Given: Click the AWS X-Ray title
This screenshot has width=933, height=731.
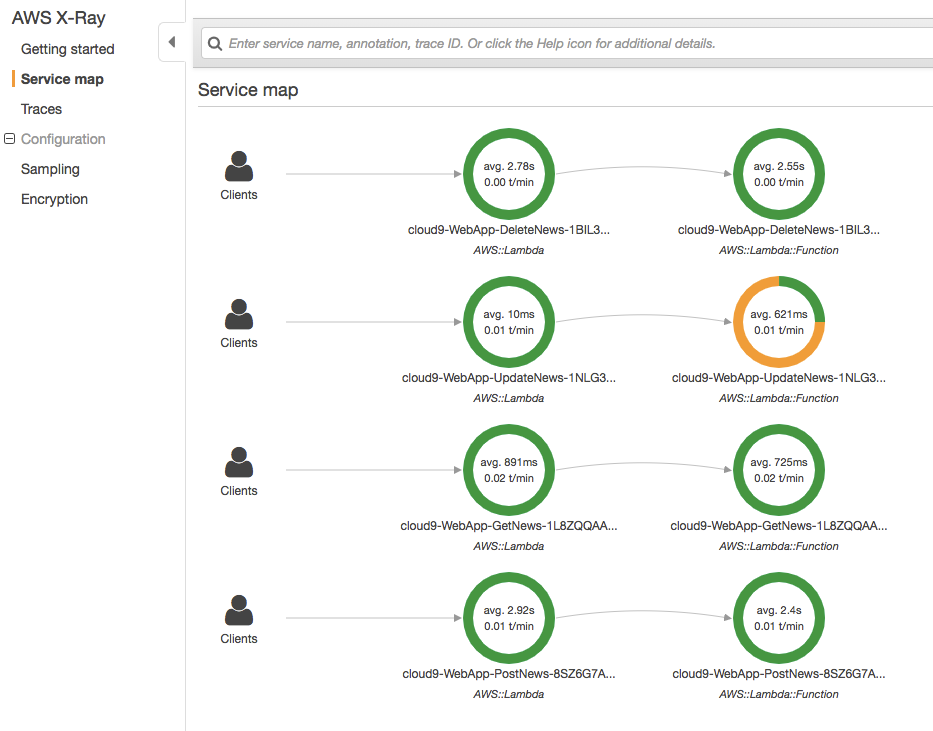Looking at the screenshot, I should tap(58, 18).
